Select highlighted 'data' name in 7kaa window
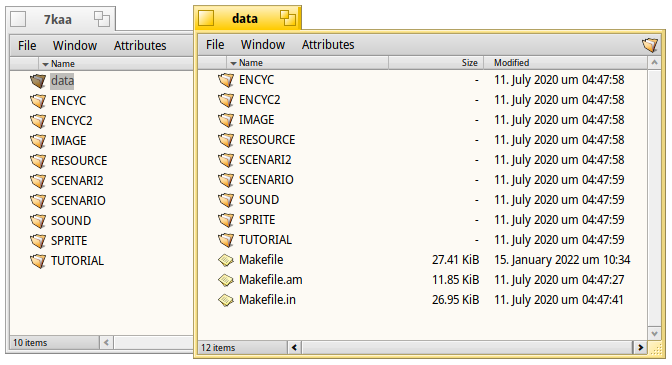Image resolution: width=672 pixels, height=365 pixels. [62, 81]
